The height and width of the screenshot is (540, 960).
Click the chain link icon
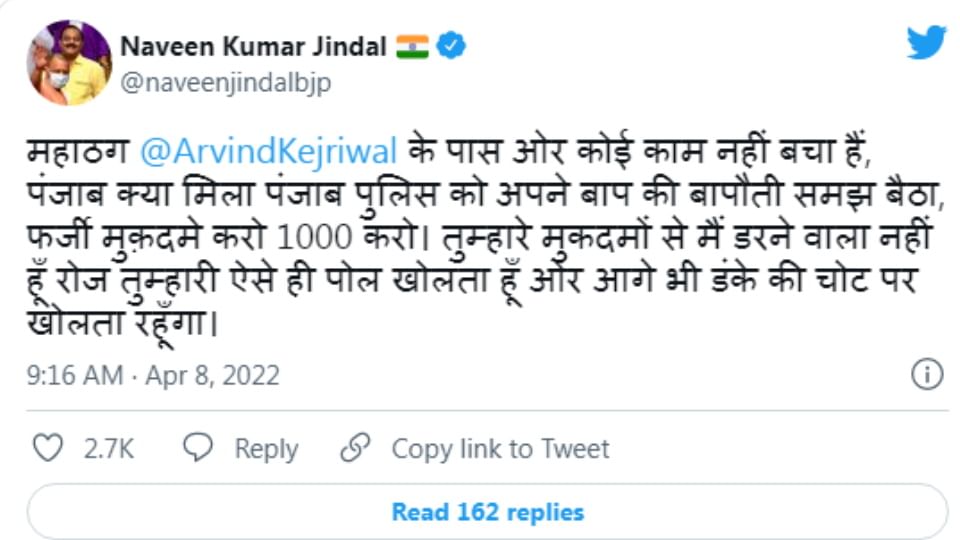(x=355, y=448)
